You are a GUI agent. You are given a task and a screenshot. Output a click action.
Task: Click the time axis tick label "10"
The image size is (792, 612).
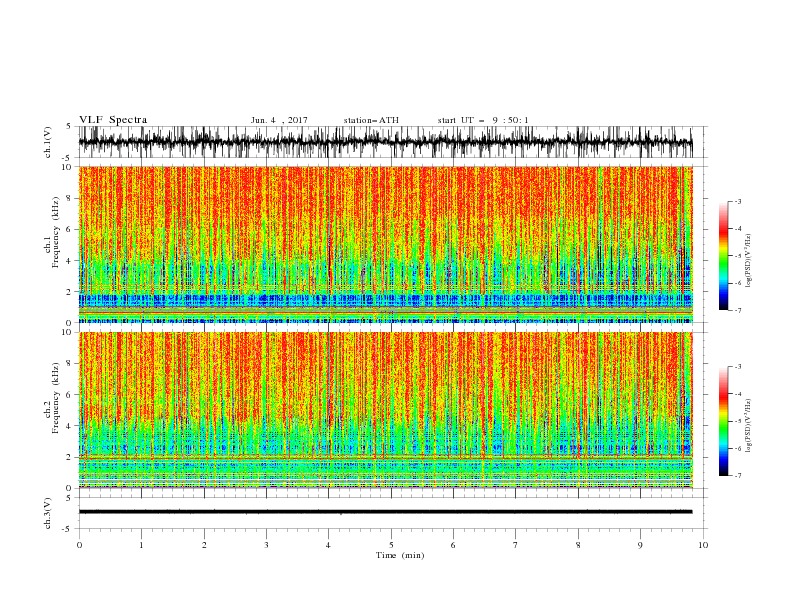click(703, 545)
